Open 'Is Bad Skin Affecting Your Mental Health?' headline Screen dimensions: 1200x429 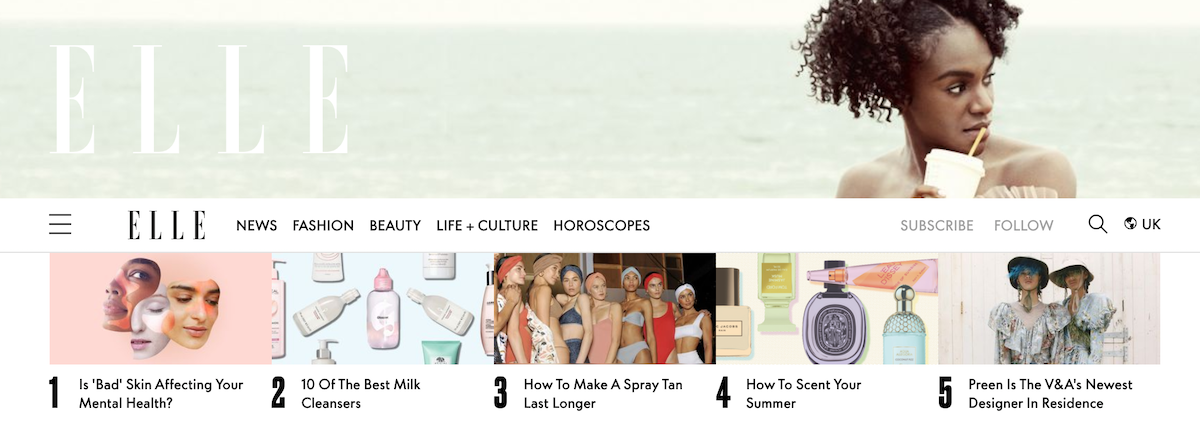pyautogui.click(x=161, y=394)
